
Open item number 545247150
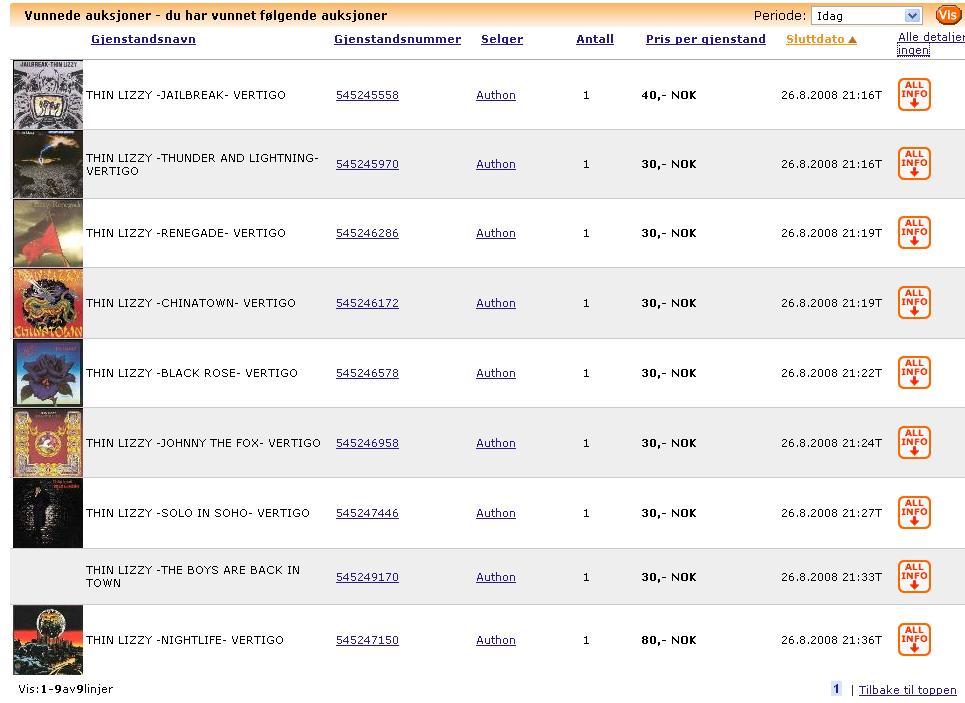tap(367, 640)
